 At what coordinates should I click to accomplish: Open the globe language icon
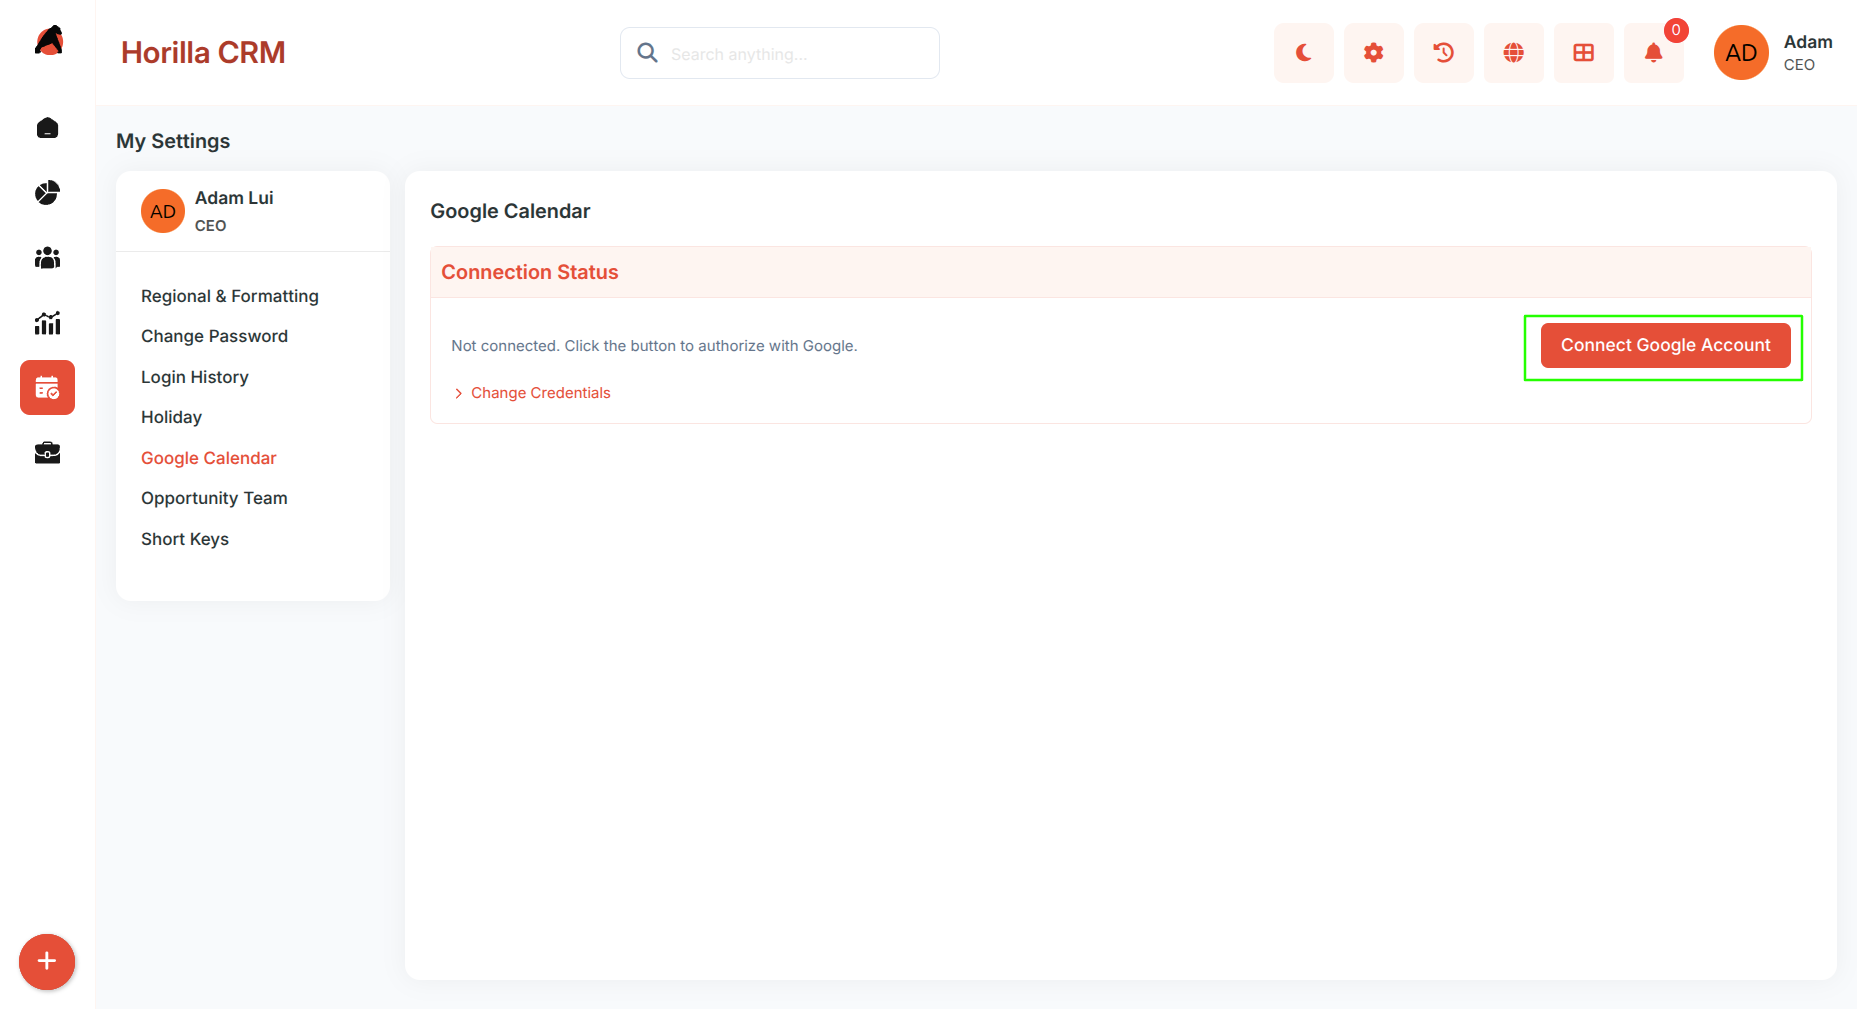(1513, 53)
